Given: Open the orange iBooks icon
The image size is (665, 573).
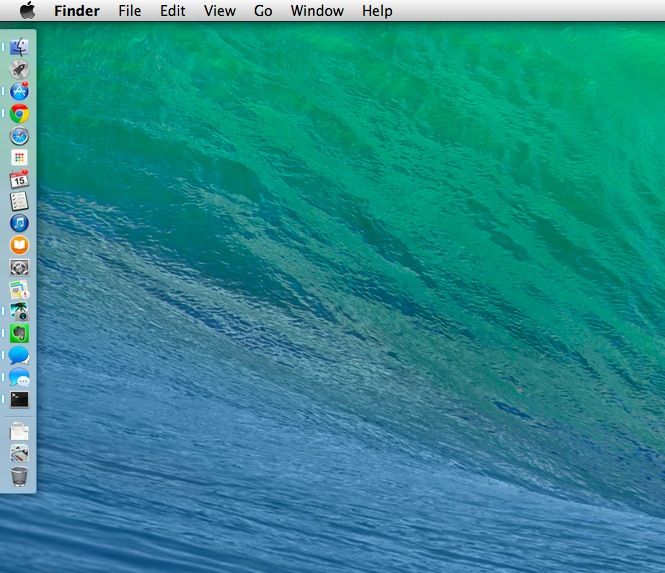Looking at the screenshot, I should point(19,245).
